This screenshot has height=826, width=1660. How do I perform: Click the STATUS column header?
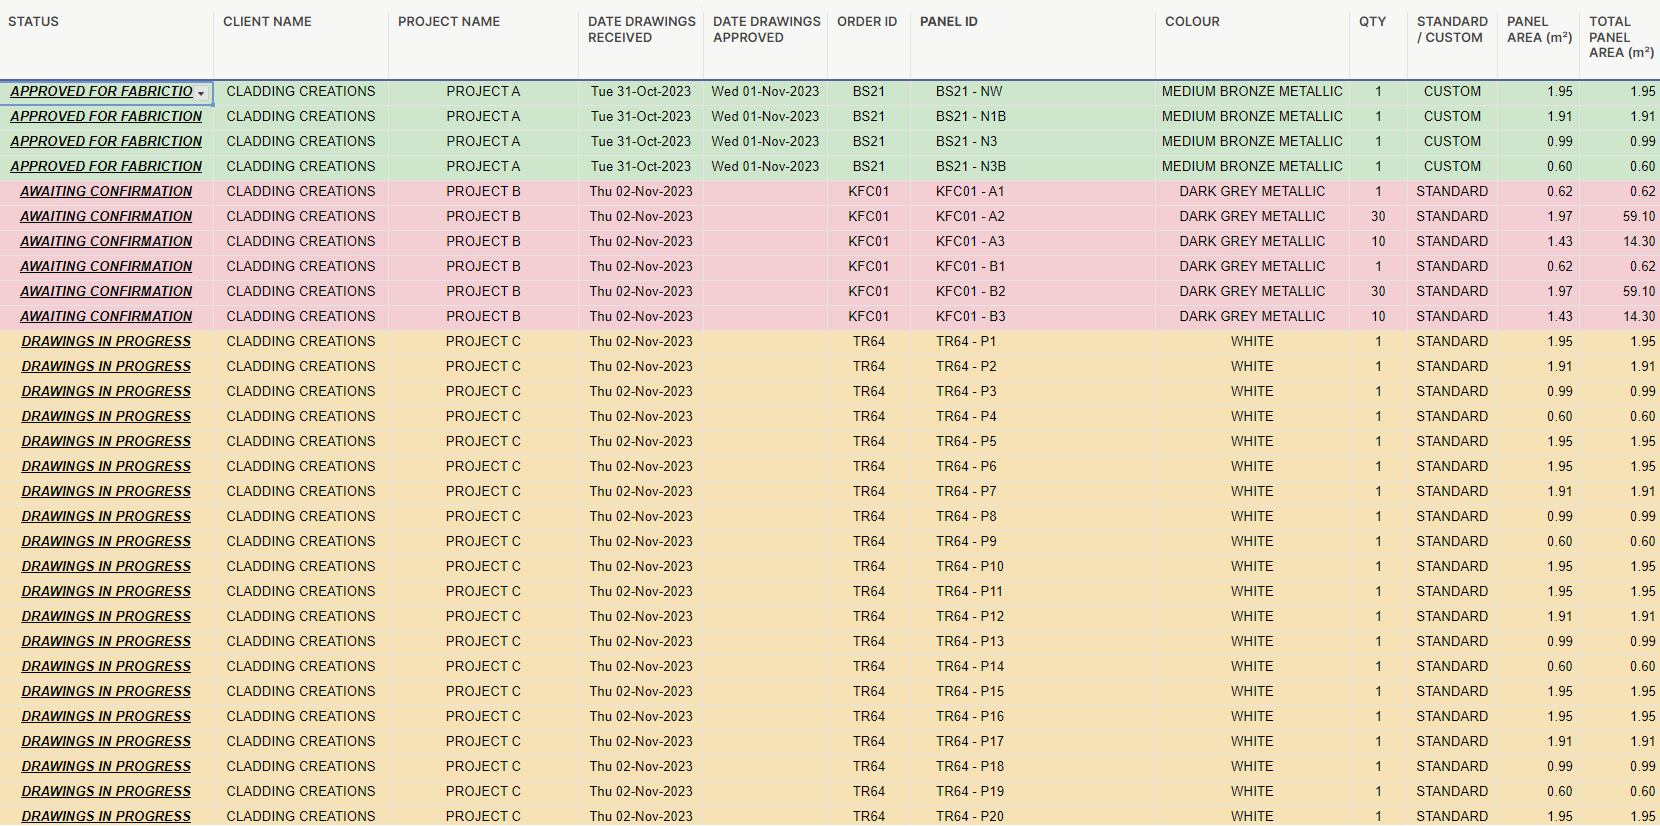click(x=34, y=22)
